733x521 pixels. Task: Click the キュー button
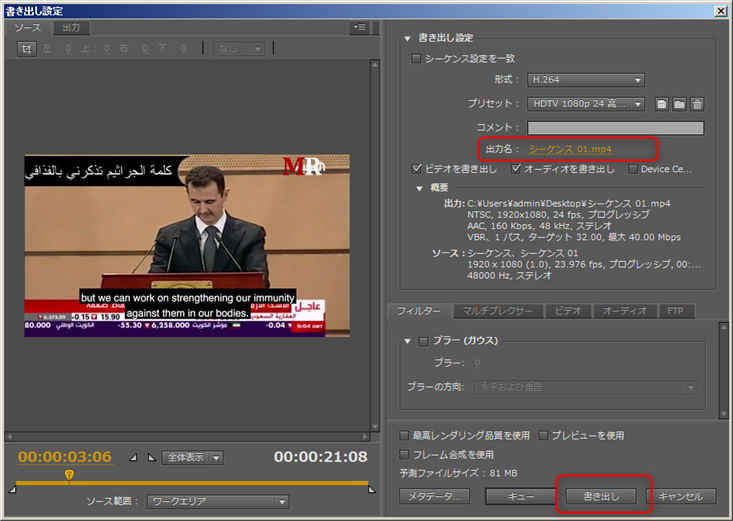click(520, 496)
